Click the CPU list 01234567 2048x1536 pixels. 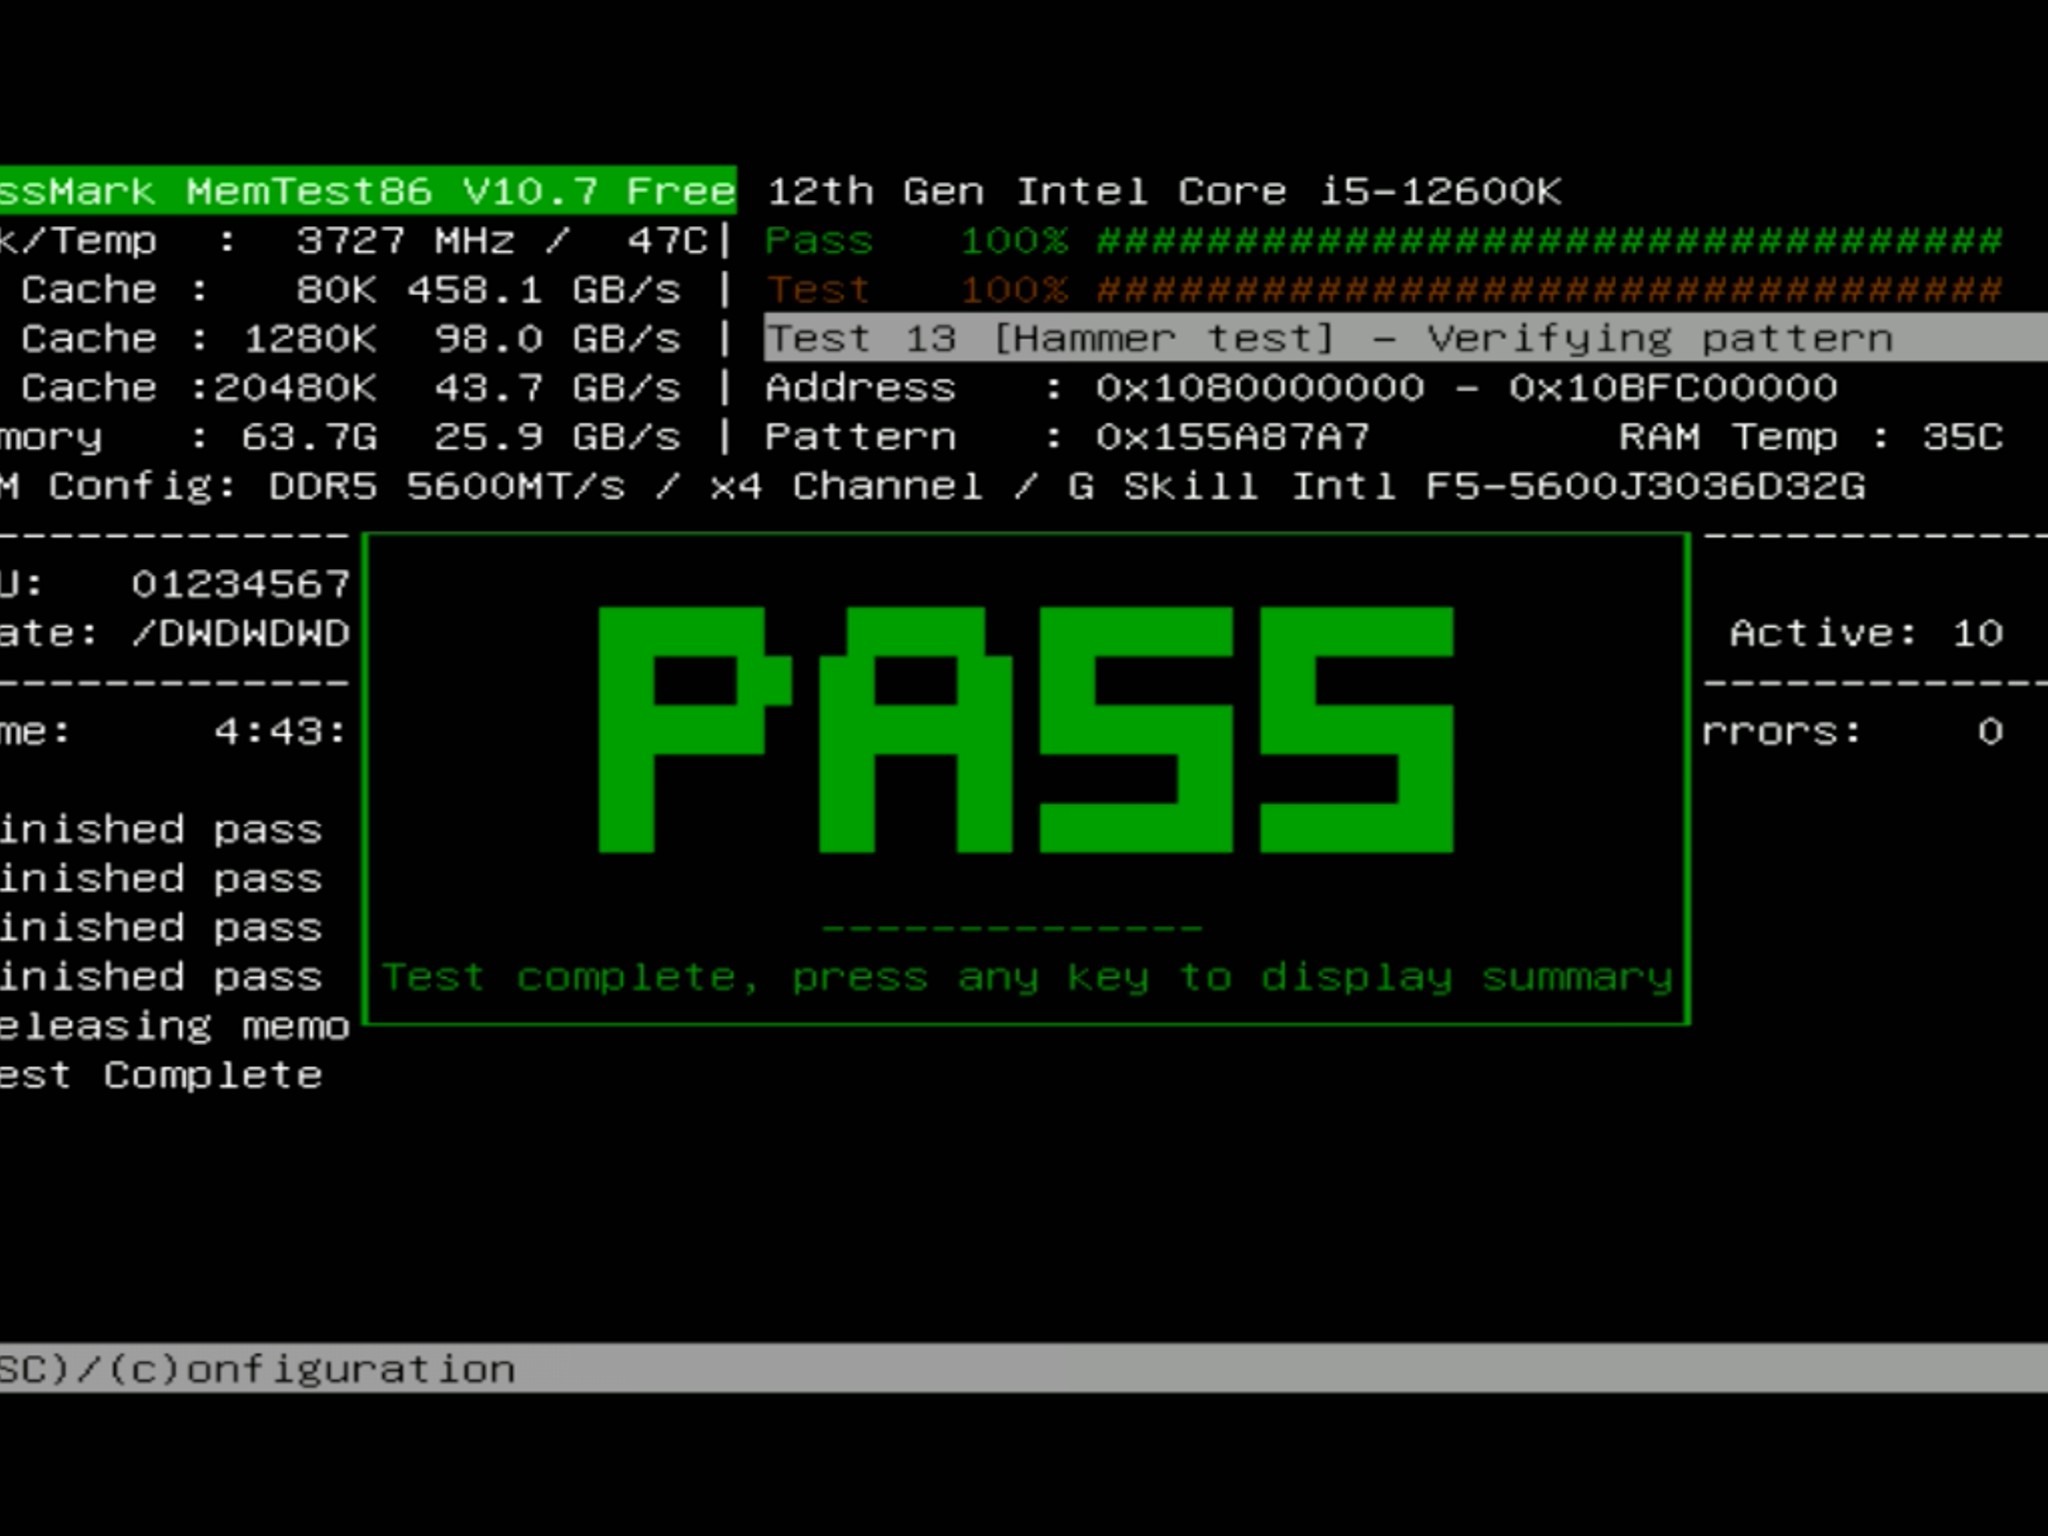point(240,584)
